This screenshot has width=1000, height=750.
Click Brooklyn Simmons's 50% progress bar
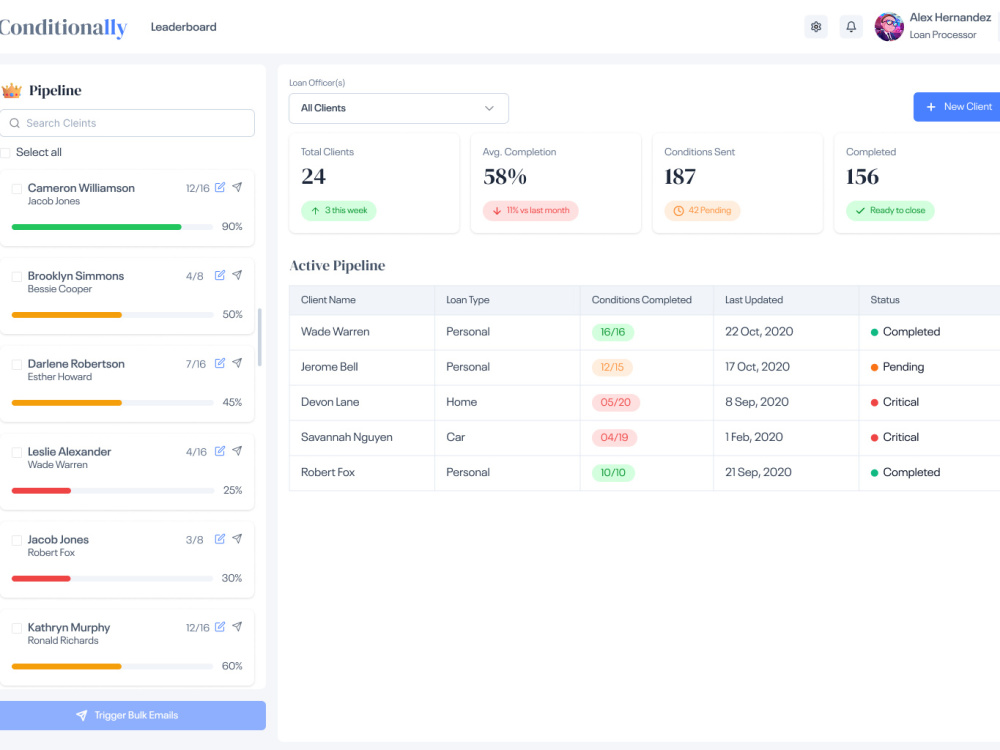pyautogui.click(x=112, y=315)
